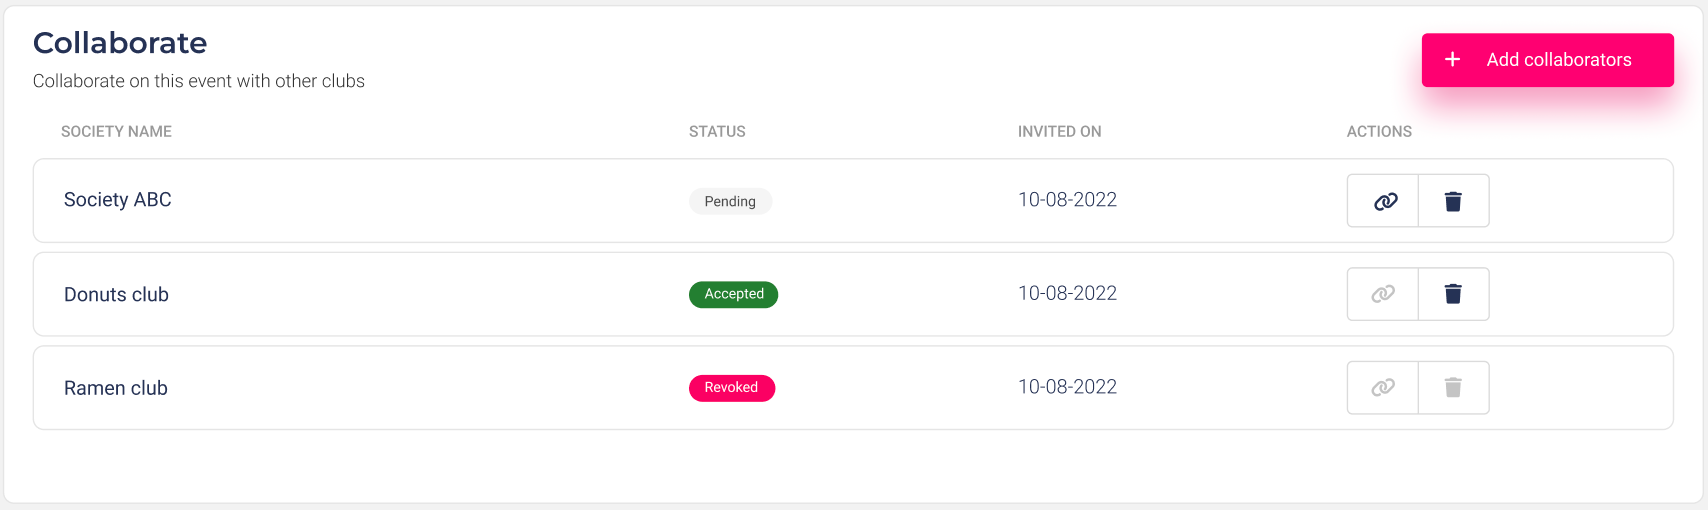
Task: Copy invite link for Society ABC
Action: point(1383,201)
